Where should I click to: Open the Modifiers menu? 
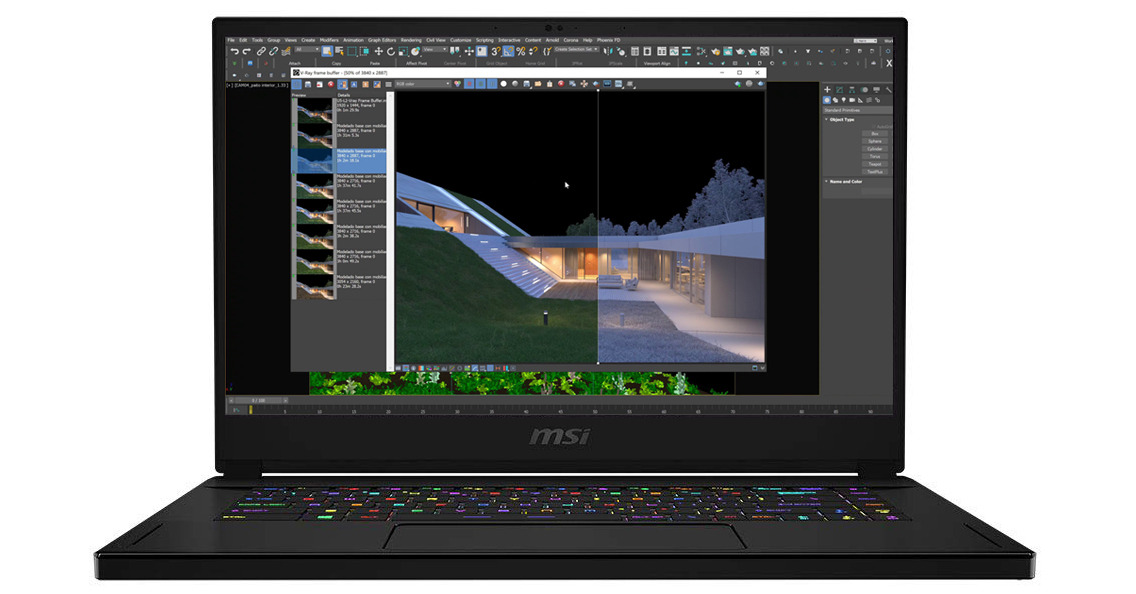pos(329,40)
